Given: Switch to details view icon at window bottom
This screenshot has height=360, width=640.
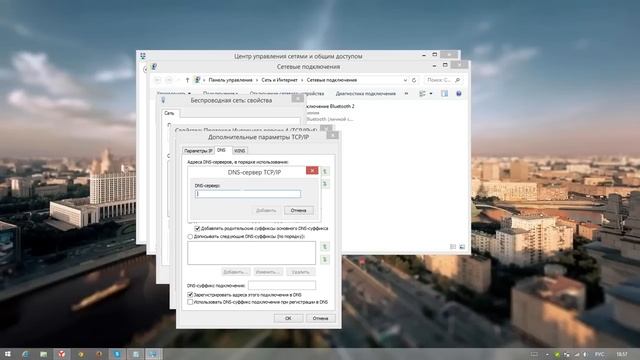Looking at the screenshot, I should click(453, 247).
